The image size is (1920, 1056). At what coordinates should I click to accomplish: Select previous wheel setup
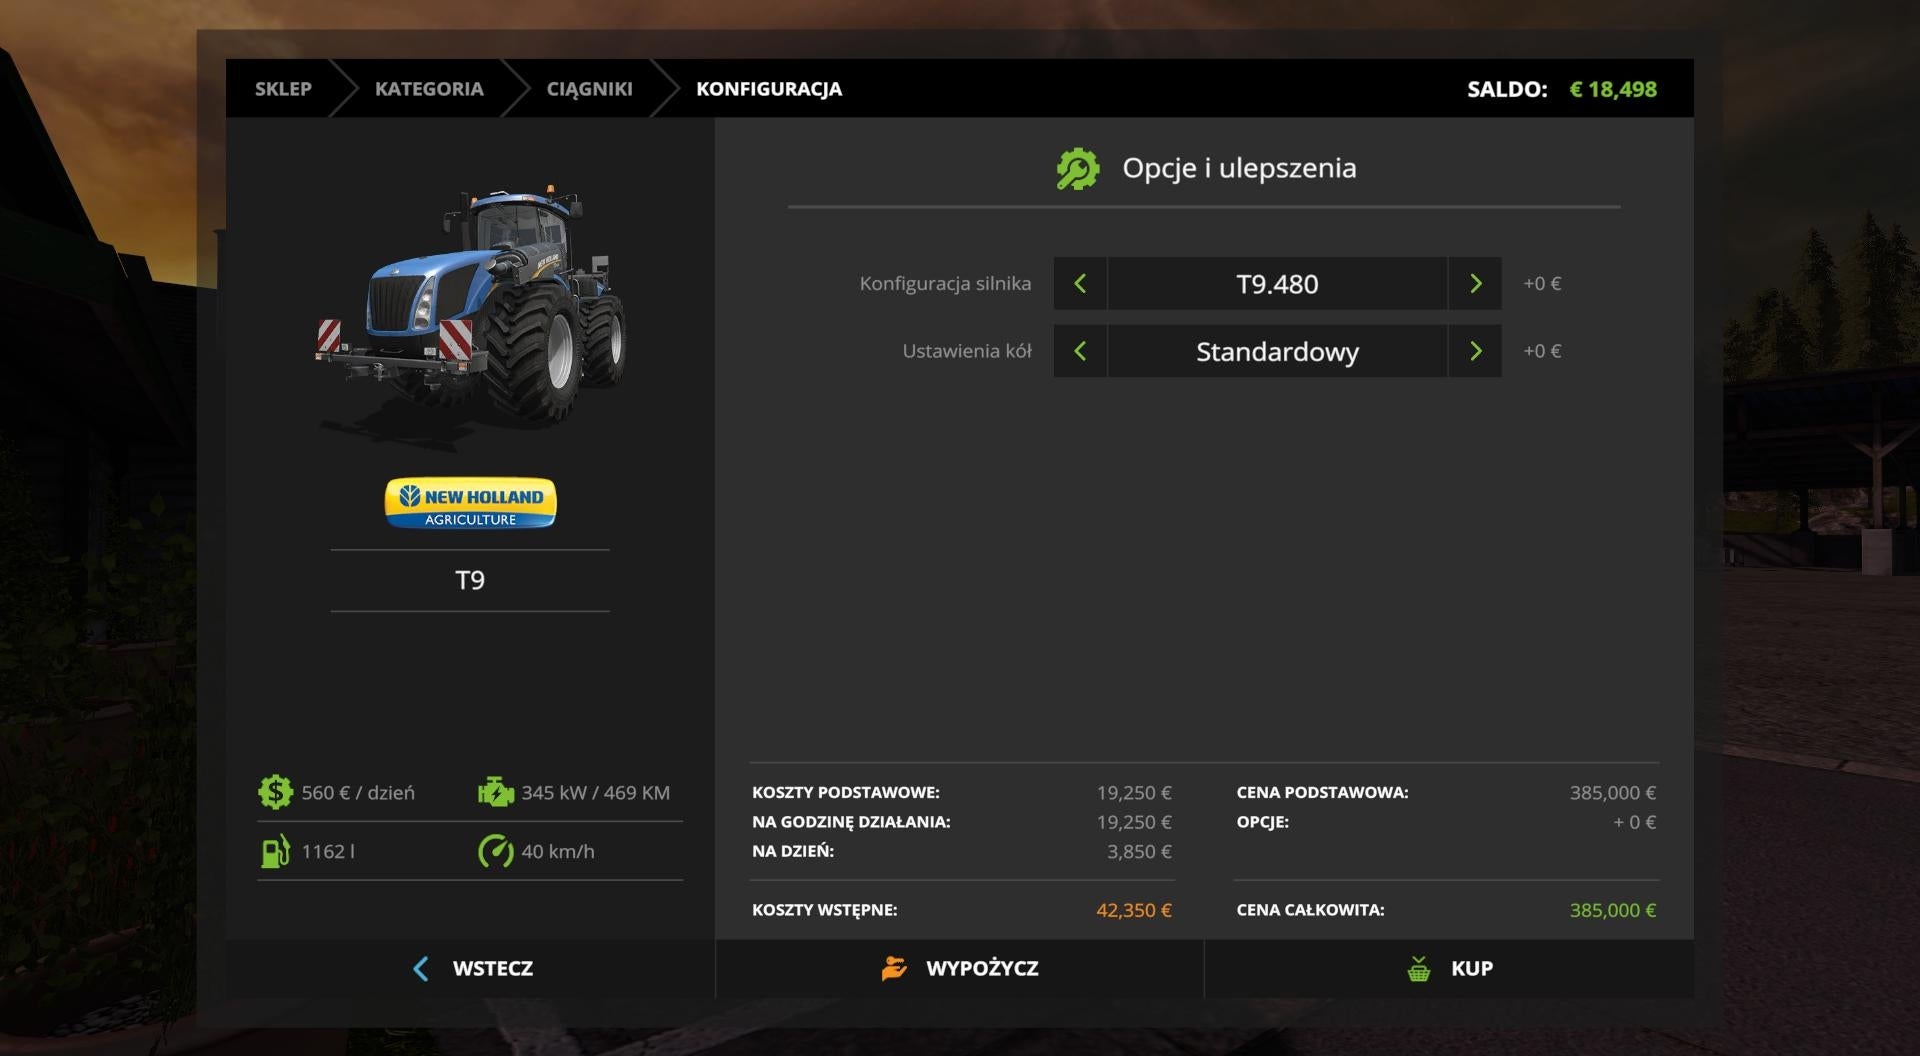click(1080, 351)
